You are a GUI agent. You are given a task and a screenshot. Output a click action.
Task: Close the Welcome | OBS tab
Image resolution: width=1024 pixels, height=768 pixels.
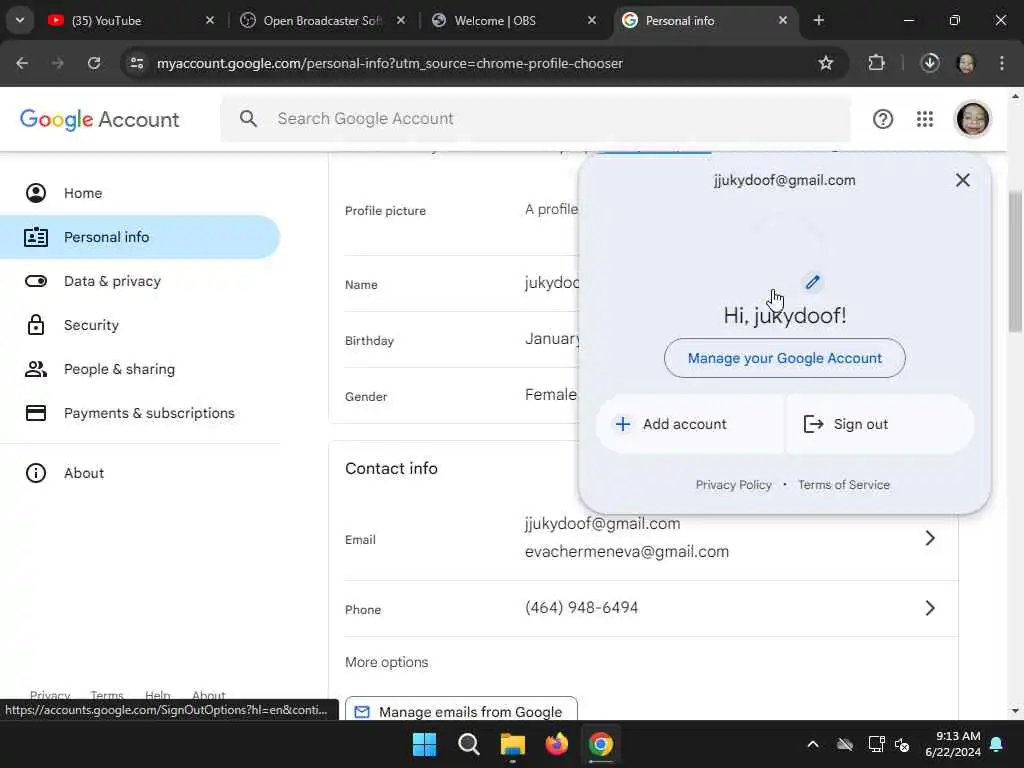pyautogui.click(x=592, y=21)
